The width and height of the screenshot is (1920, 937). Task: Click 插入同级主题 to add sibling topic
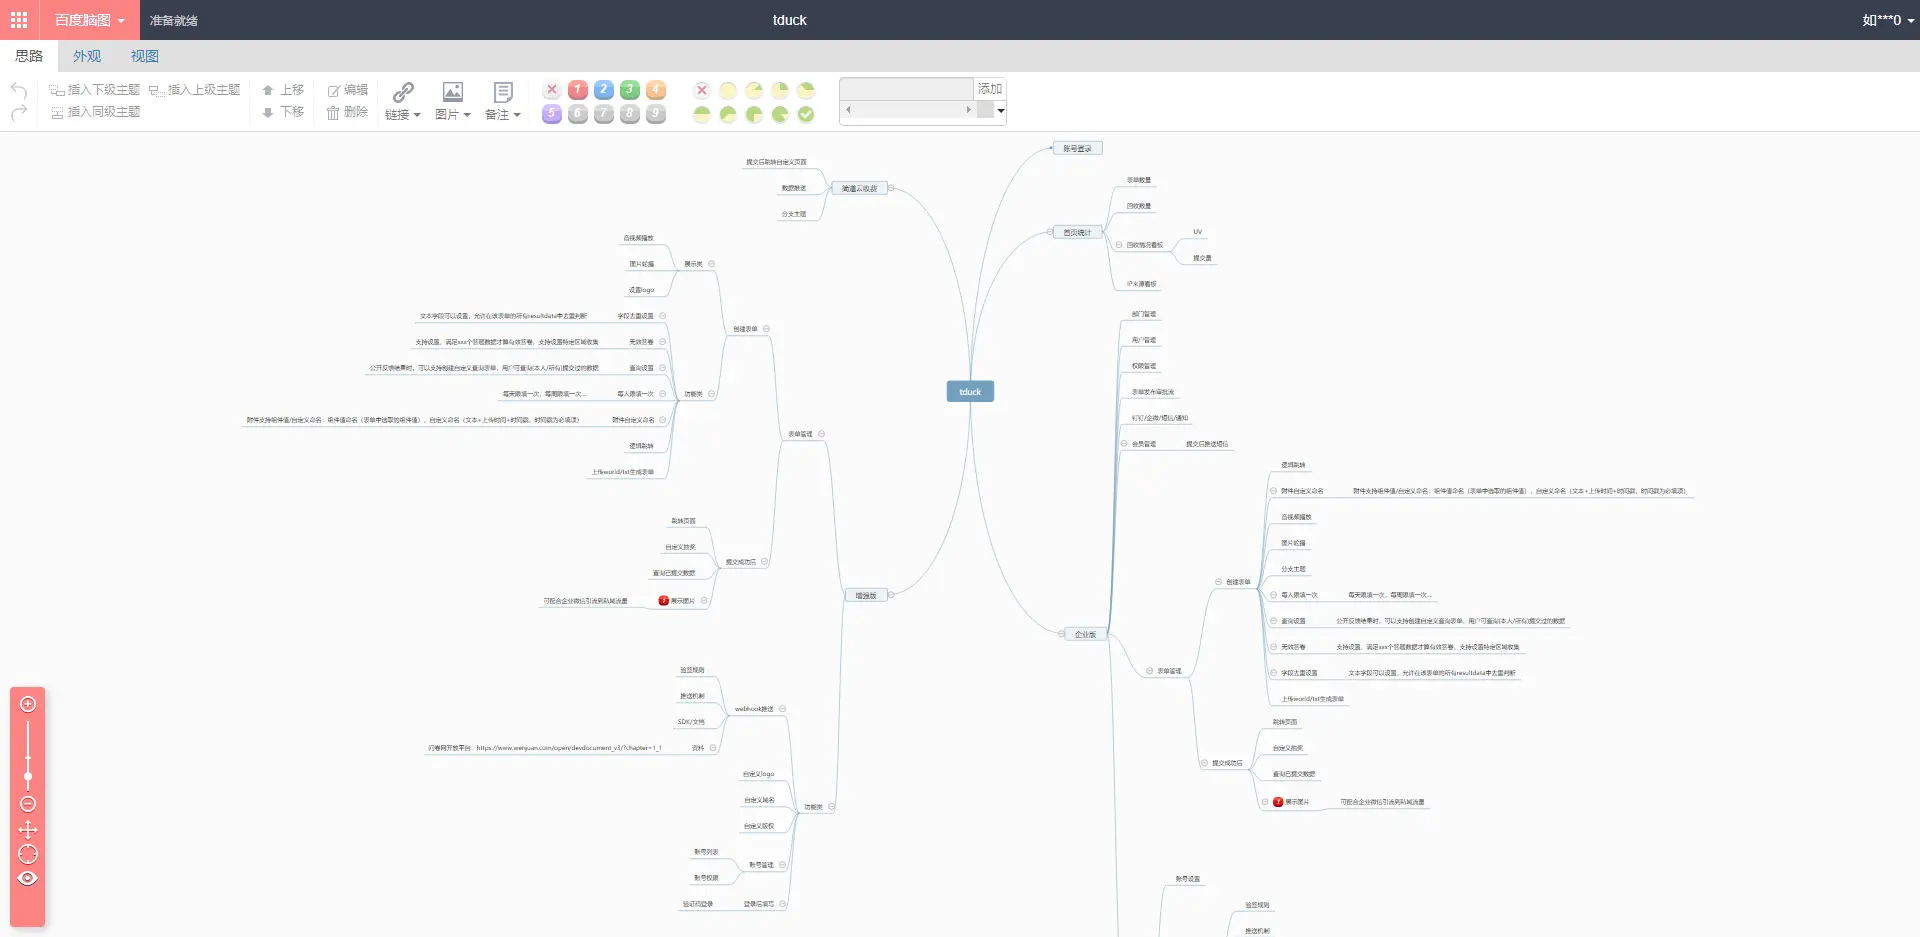pos(95,112)
